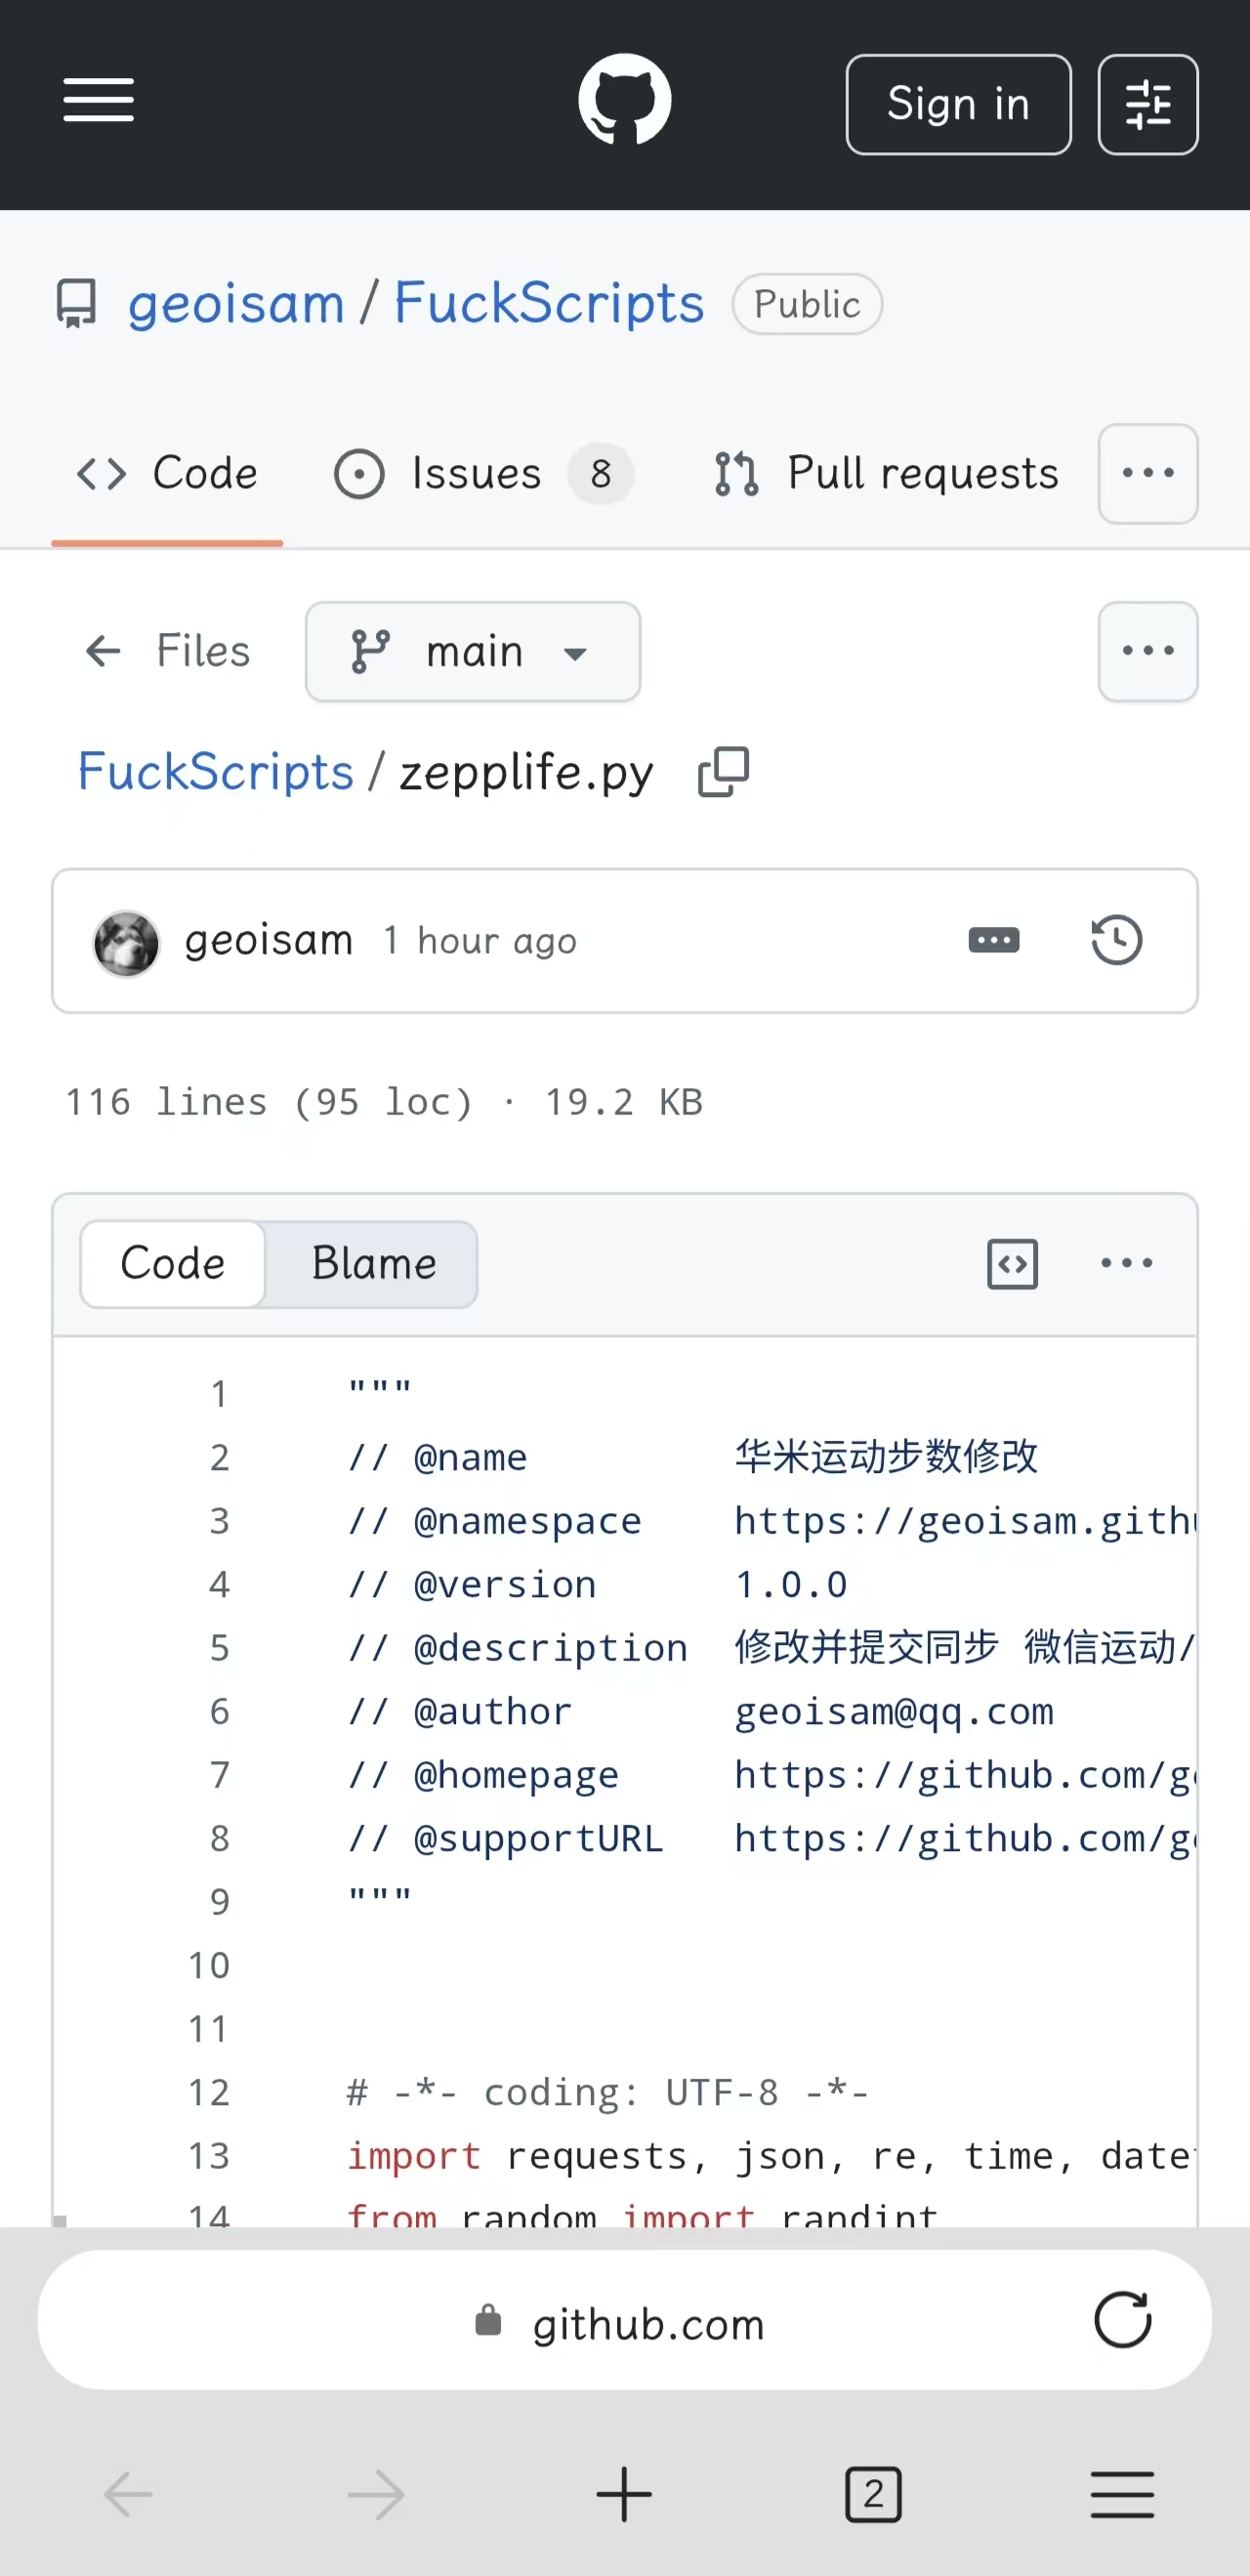The image size is (1250, 2576).
Task: Go back to the Files list
Action: coord(168,652)
